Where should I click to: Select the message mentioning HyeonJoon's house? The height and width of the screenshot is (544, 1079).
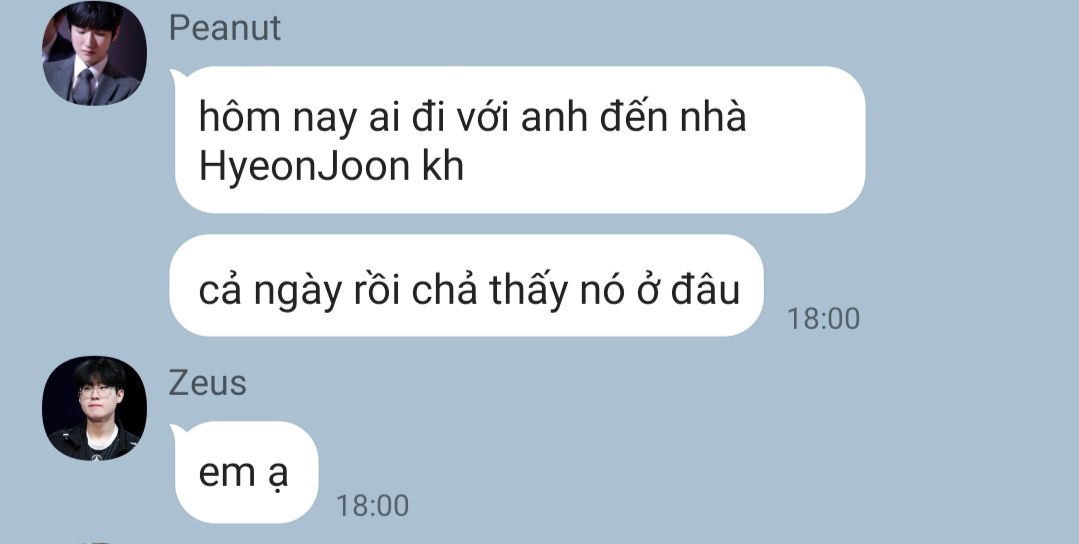(x=520, y=140)
